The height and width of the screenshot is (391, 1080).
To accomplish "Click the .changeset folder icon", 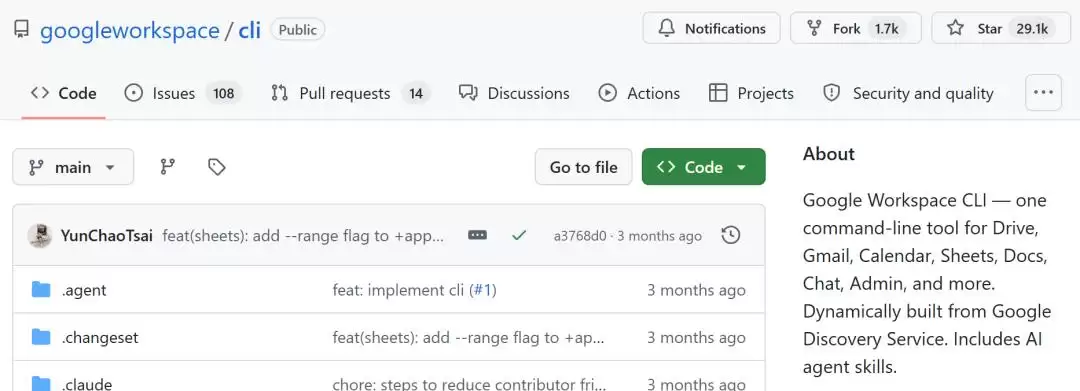I will tap(41, 337).
